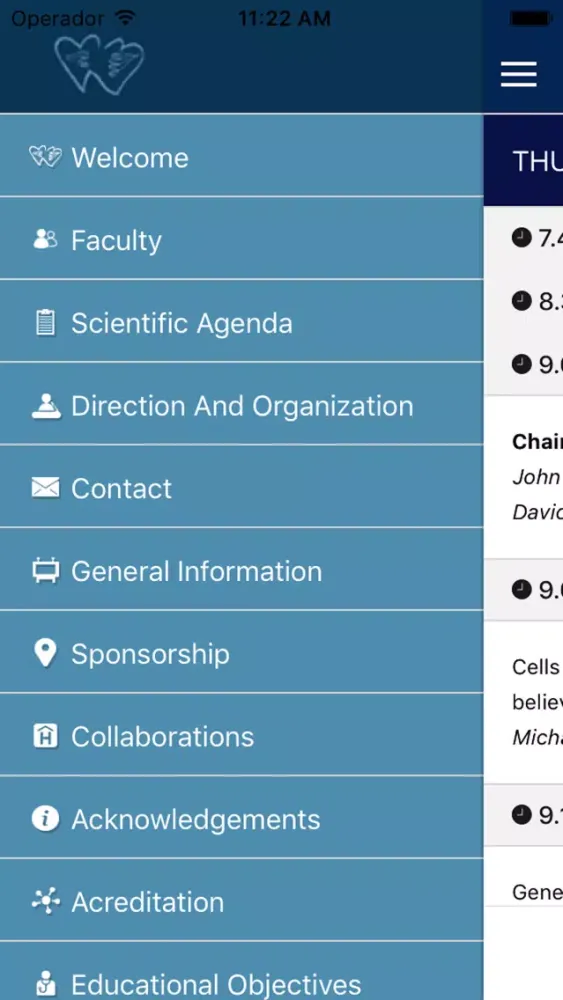Tap the hamburger menu icon
This screenshot has height=1000, width=563.
point(518,74)
